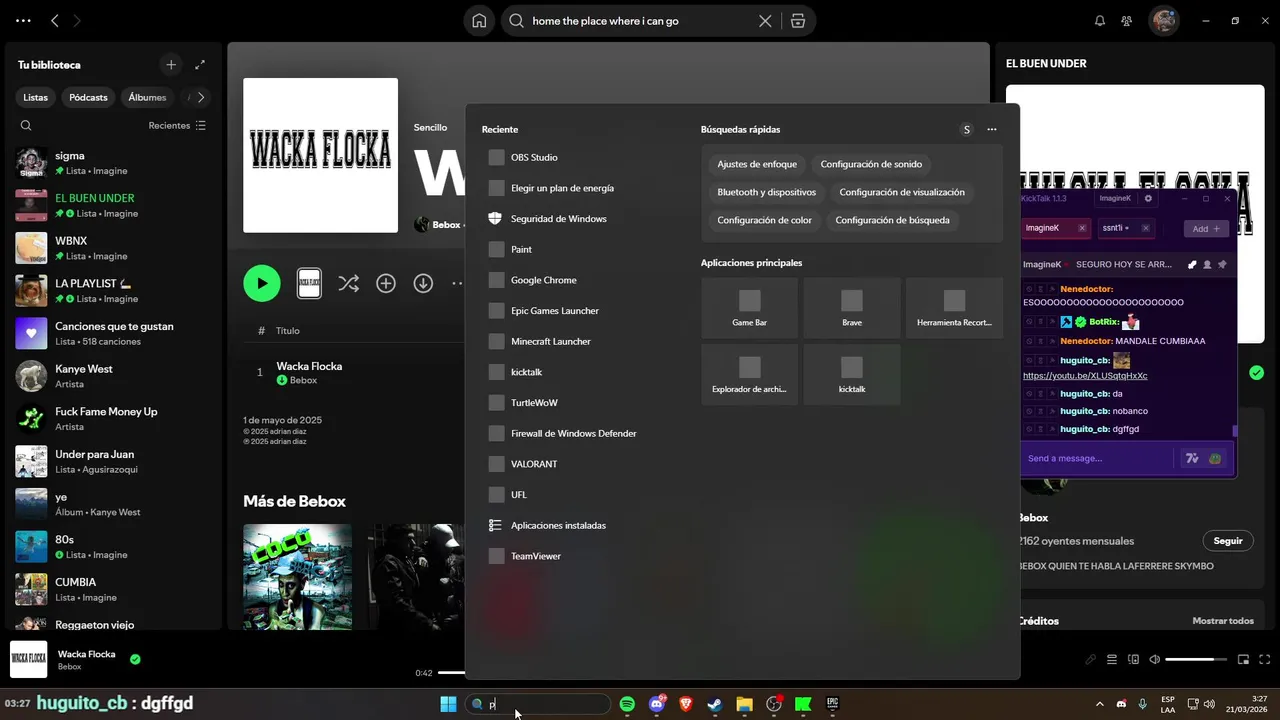Open Spotify mini player

(x=1244, y=659)
